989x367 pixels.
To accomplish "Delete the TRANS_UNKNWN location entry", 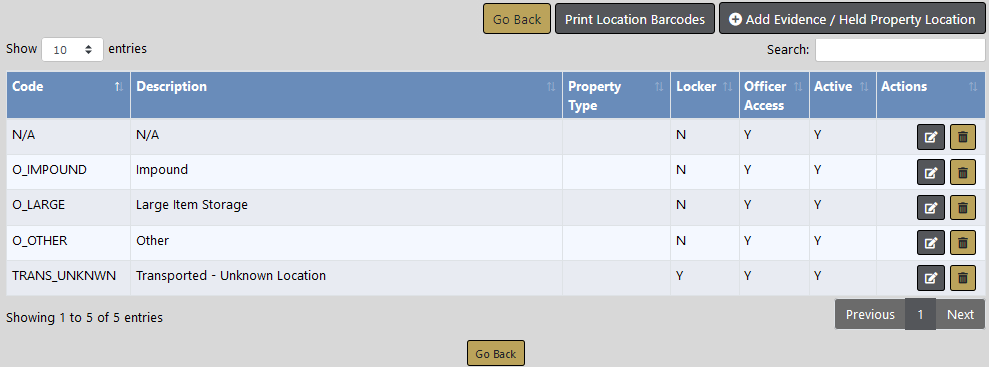I will coord(963,278).
